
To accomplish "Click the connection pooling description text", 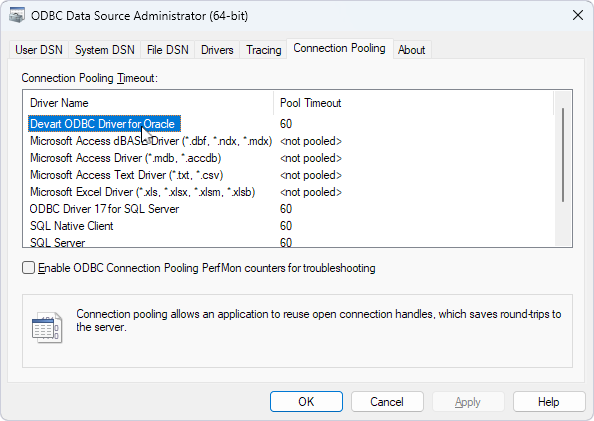I will [319, 320].
